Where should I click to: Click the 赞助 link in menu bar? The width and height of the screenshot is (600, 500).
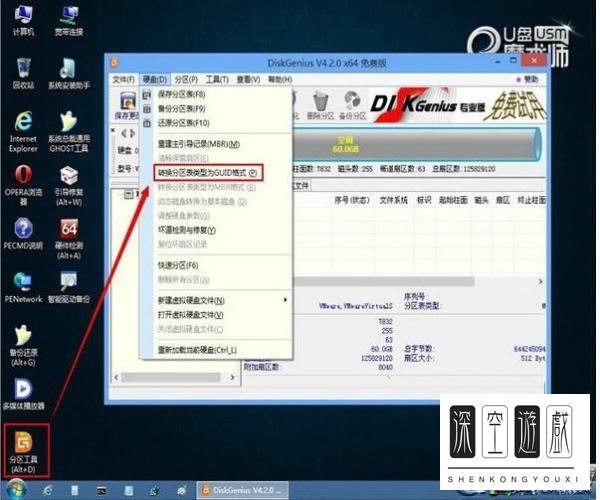pos(528,79)
